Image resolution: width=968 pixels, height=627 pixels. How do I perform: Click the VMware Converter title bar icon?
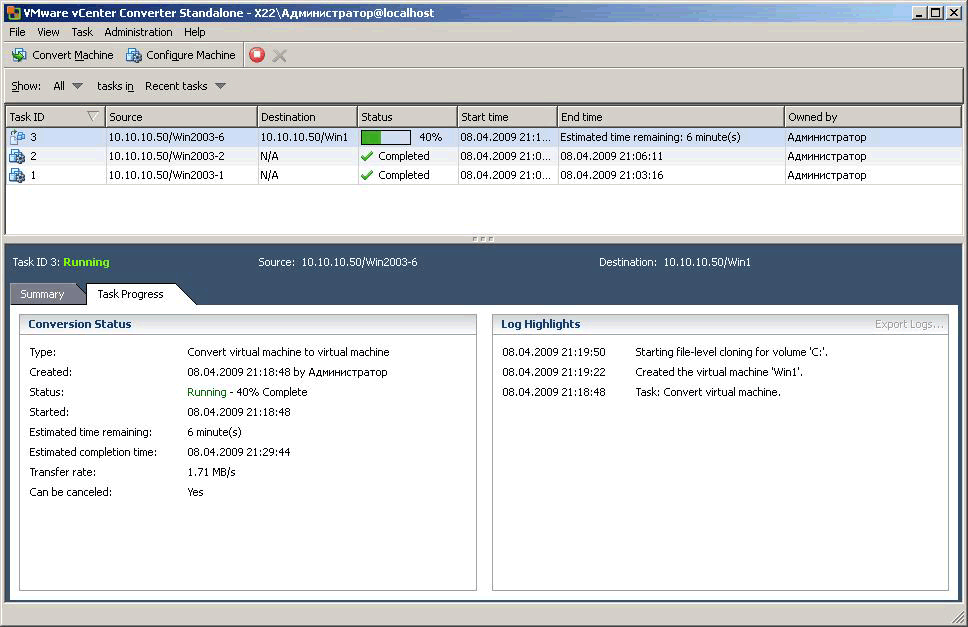(13, 12)
